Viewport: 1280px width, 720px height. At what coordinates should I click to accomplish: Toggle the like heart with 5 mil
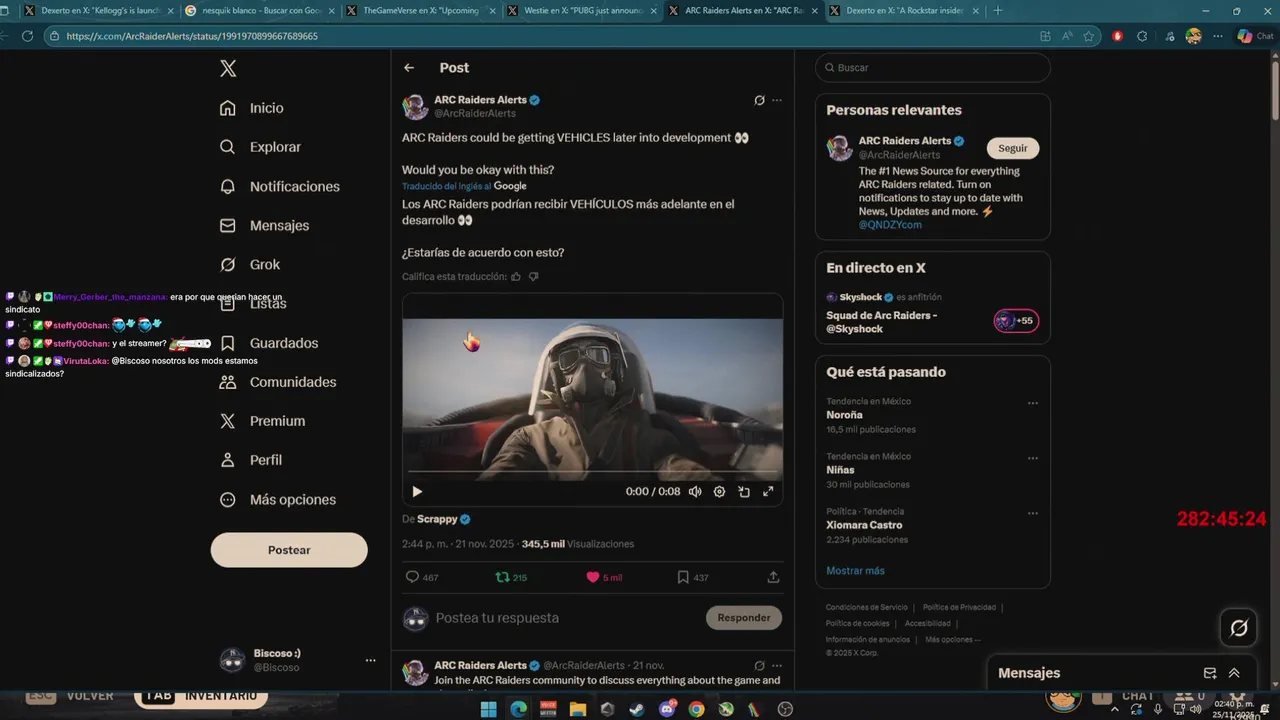click(604, 577)
